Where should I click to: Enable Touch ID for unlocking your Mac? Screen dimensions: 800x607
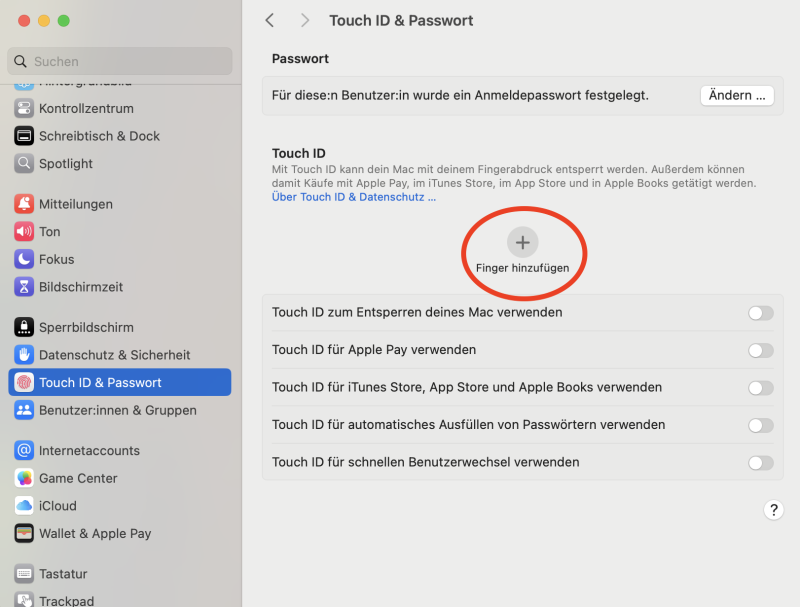tap(760, 313)
